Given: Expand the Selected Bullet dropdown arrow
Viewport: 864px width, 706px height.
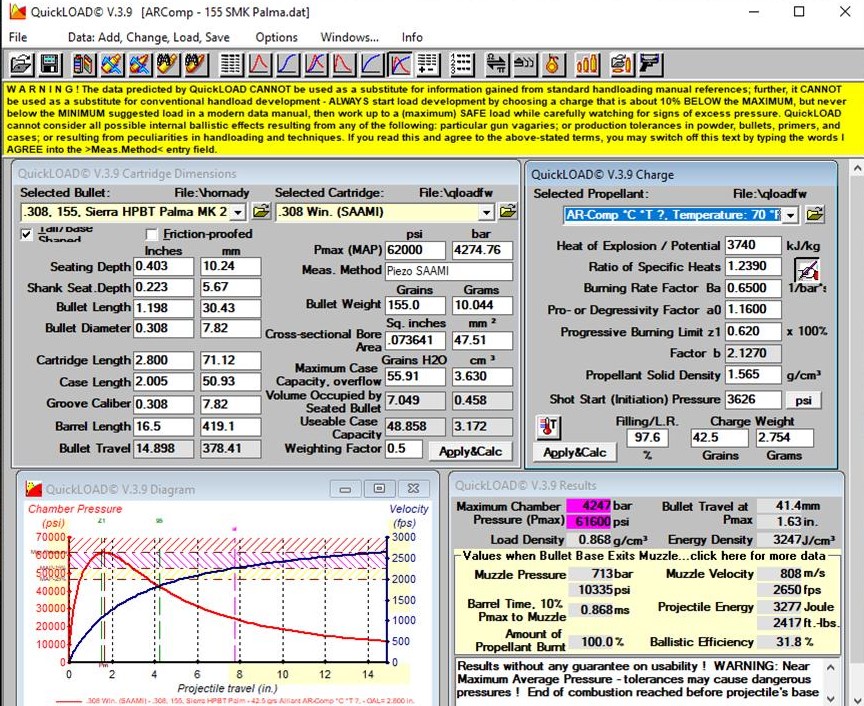Looking at the screenshot, I should pyautogui.click(x=237, y=212).
